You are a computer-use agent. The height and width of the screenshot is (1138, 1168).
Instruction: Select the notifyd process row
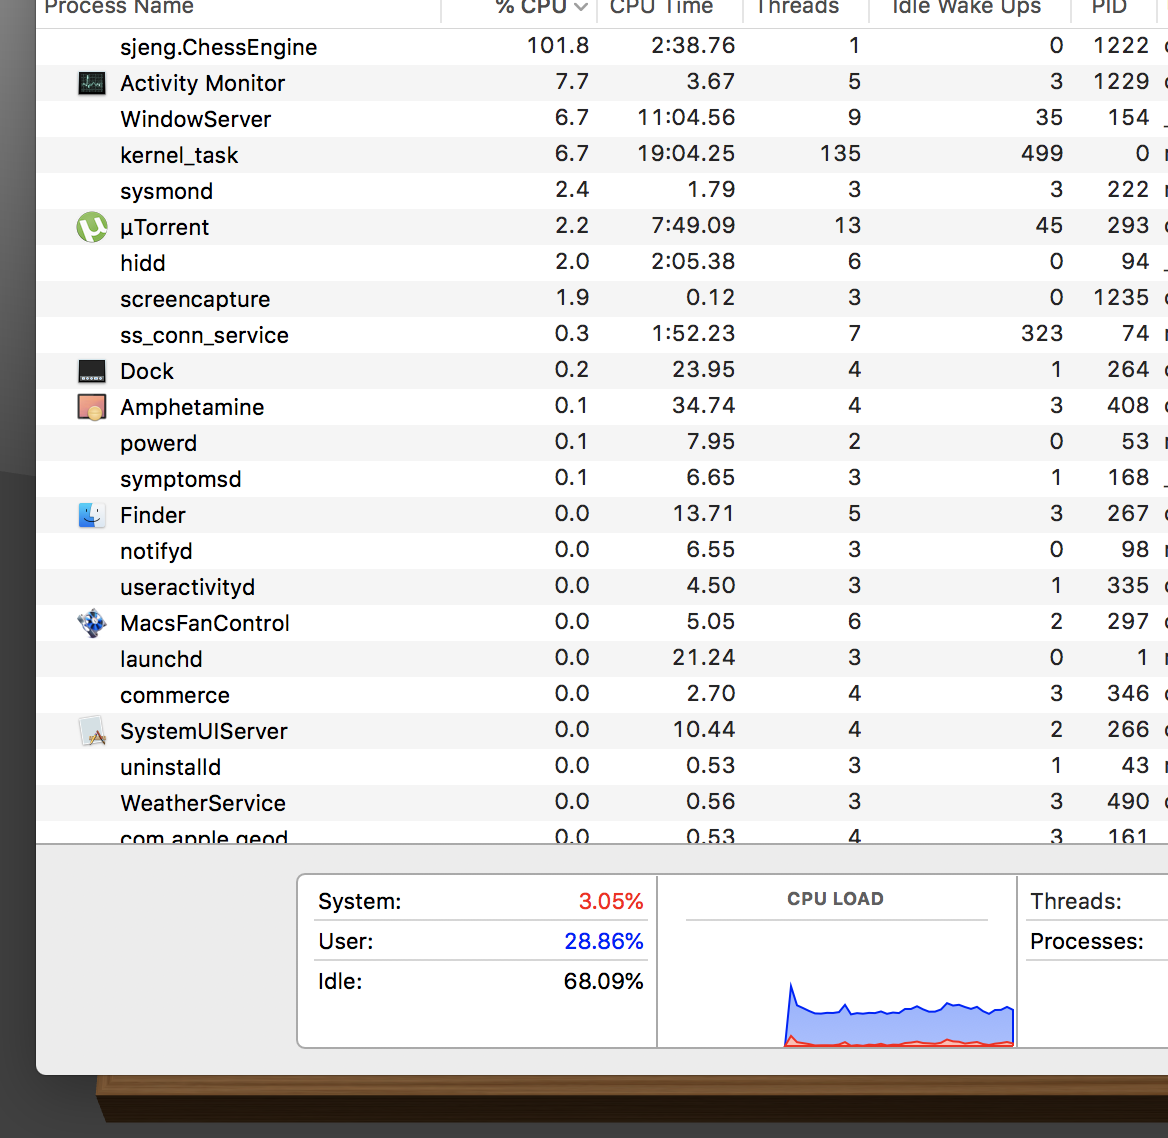coord(602,550)
